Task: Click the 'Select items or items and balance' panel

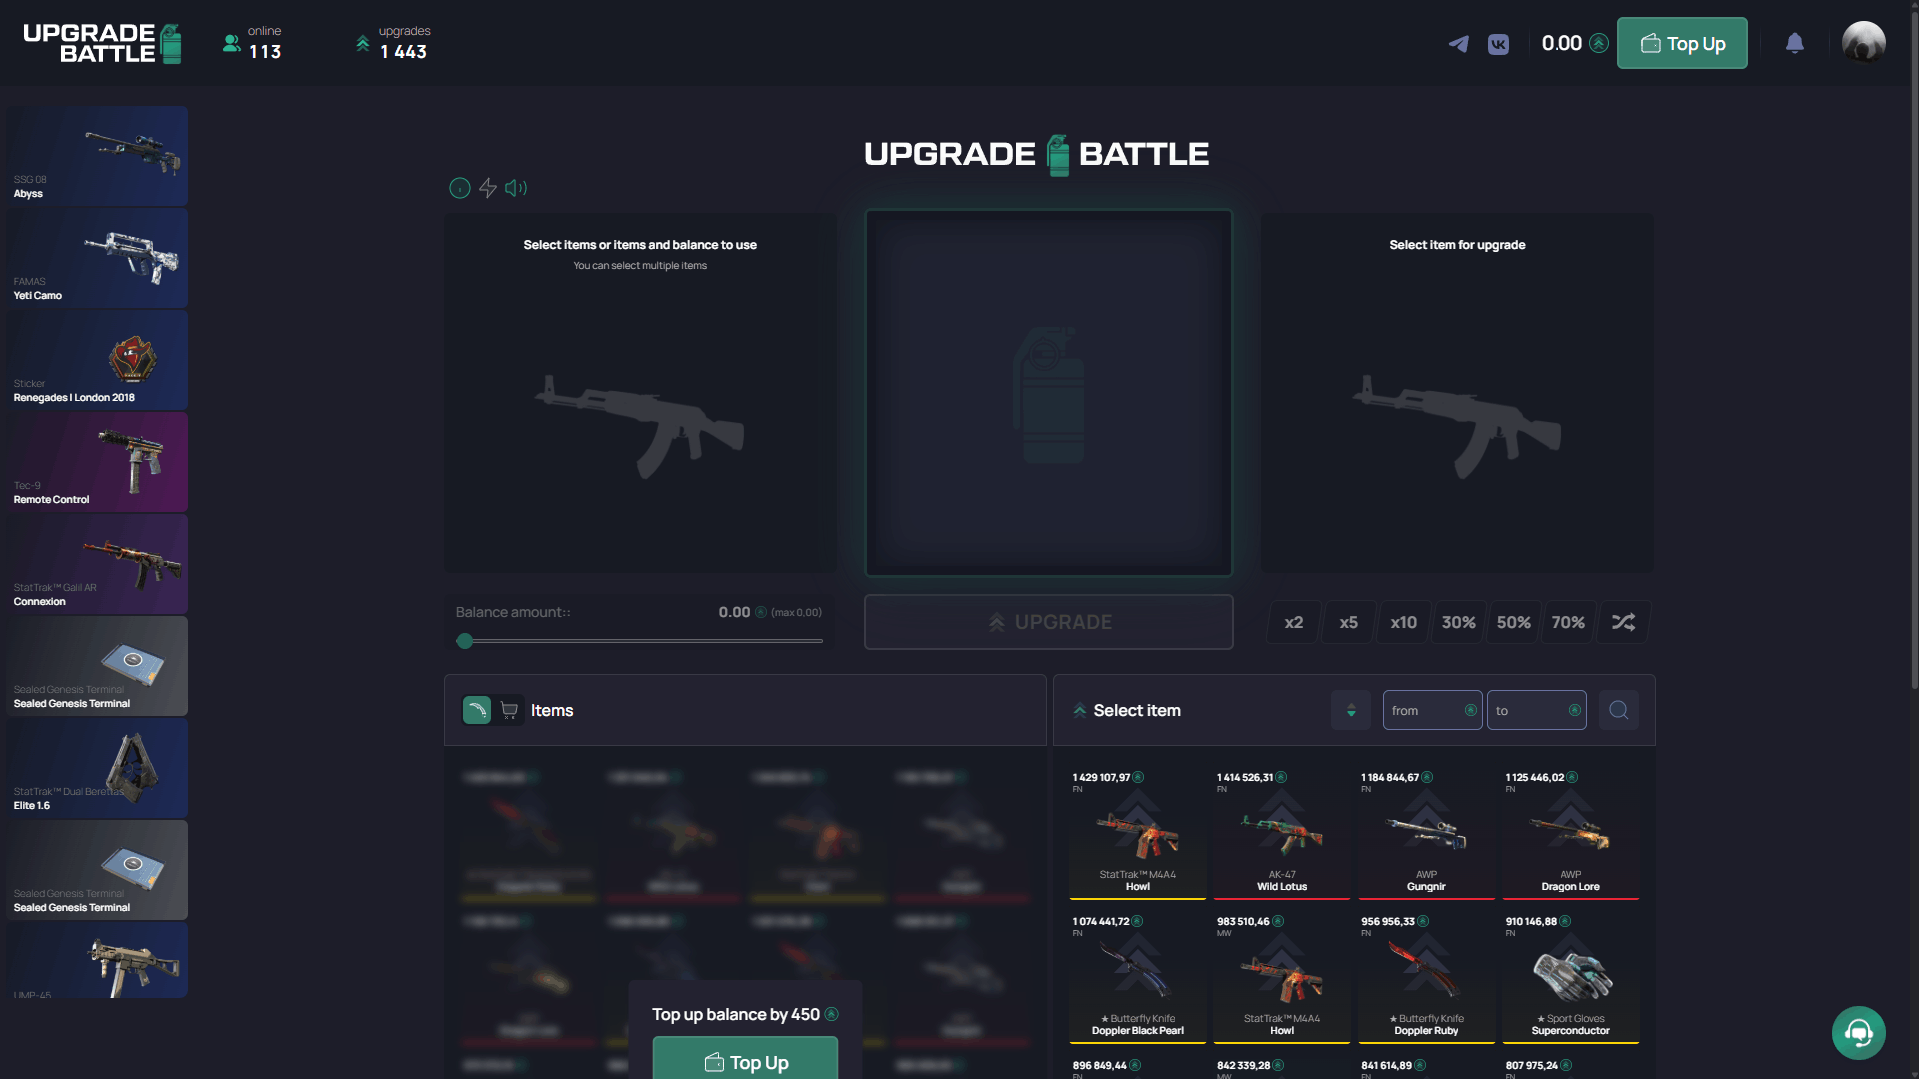Action: (x=640, y=393)
